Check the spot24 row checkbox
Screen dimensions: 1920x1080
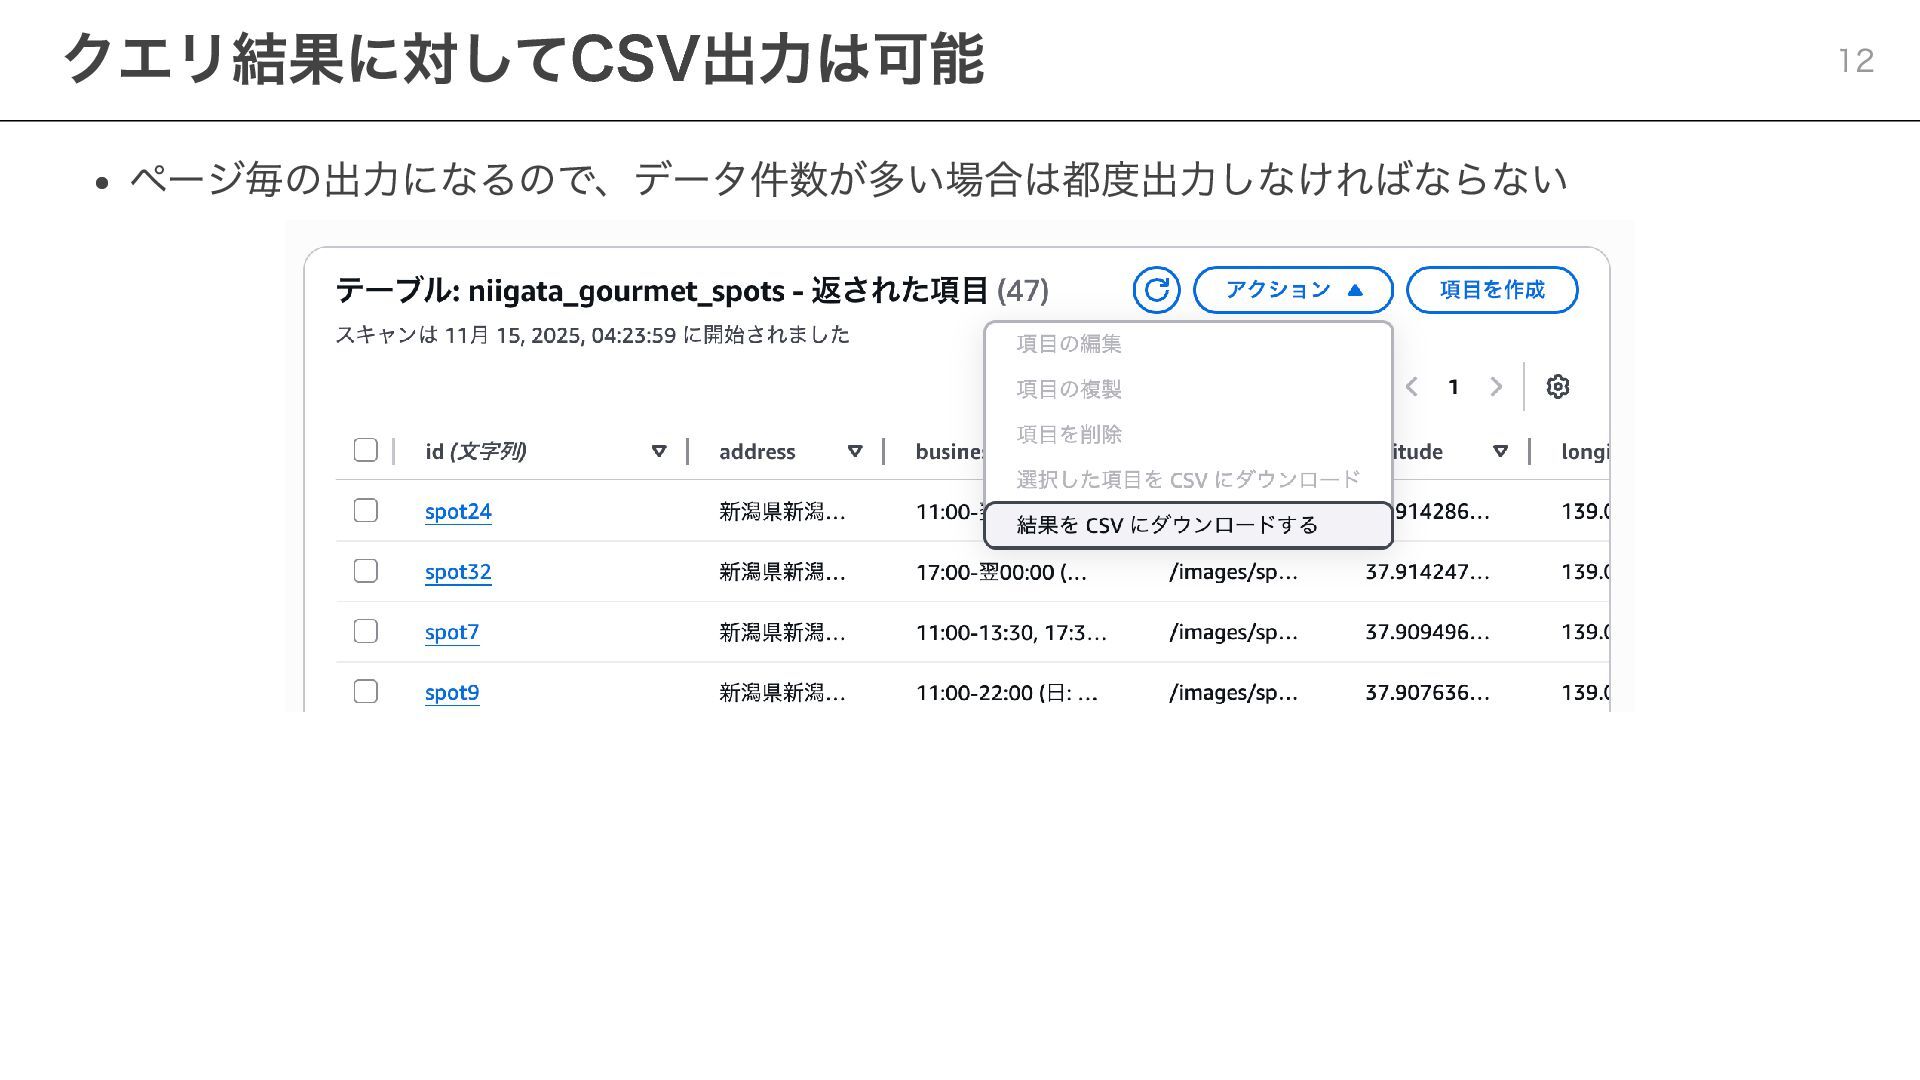click(x=366, y=511)
